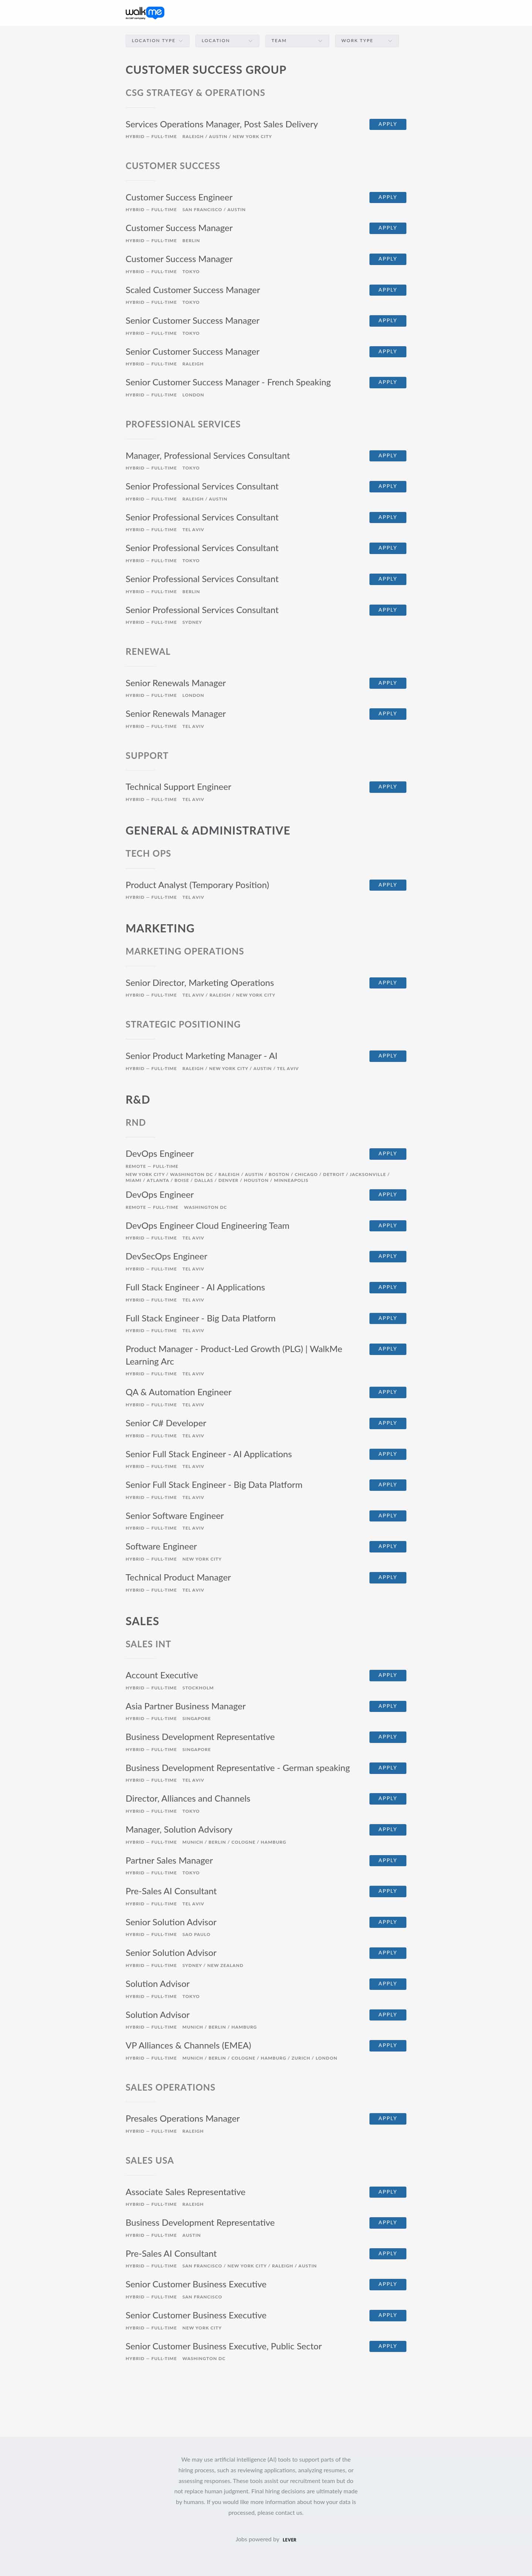This screenshot has height=2576, width=532.
Task: Open Senior Customer Success Manager - French Speaking
Action: (x=228, y=382)
